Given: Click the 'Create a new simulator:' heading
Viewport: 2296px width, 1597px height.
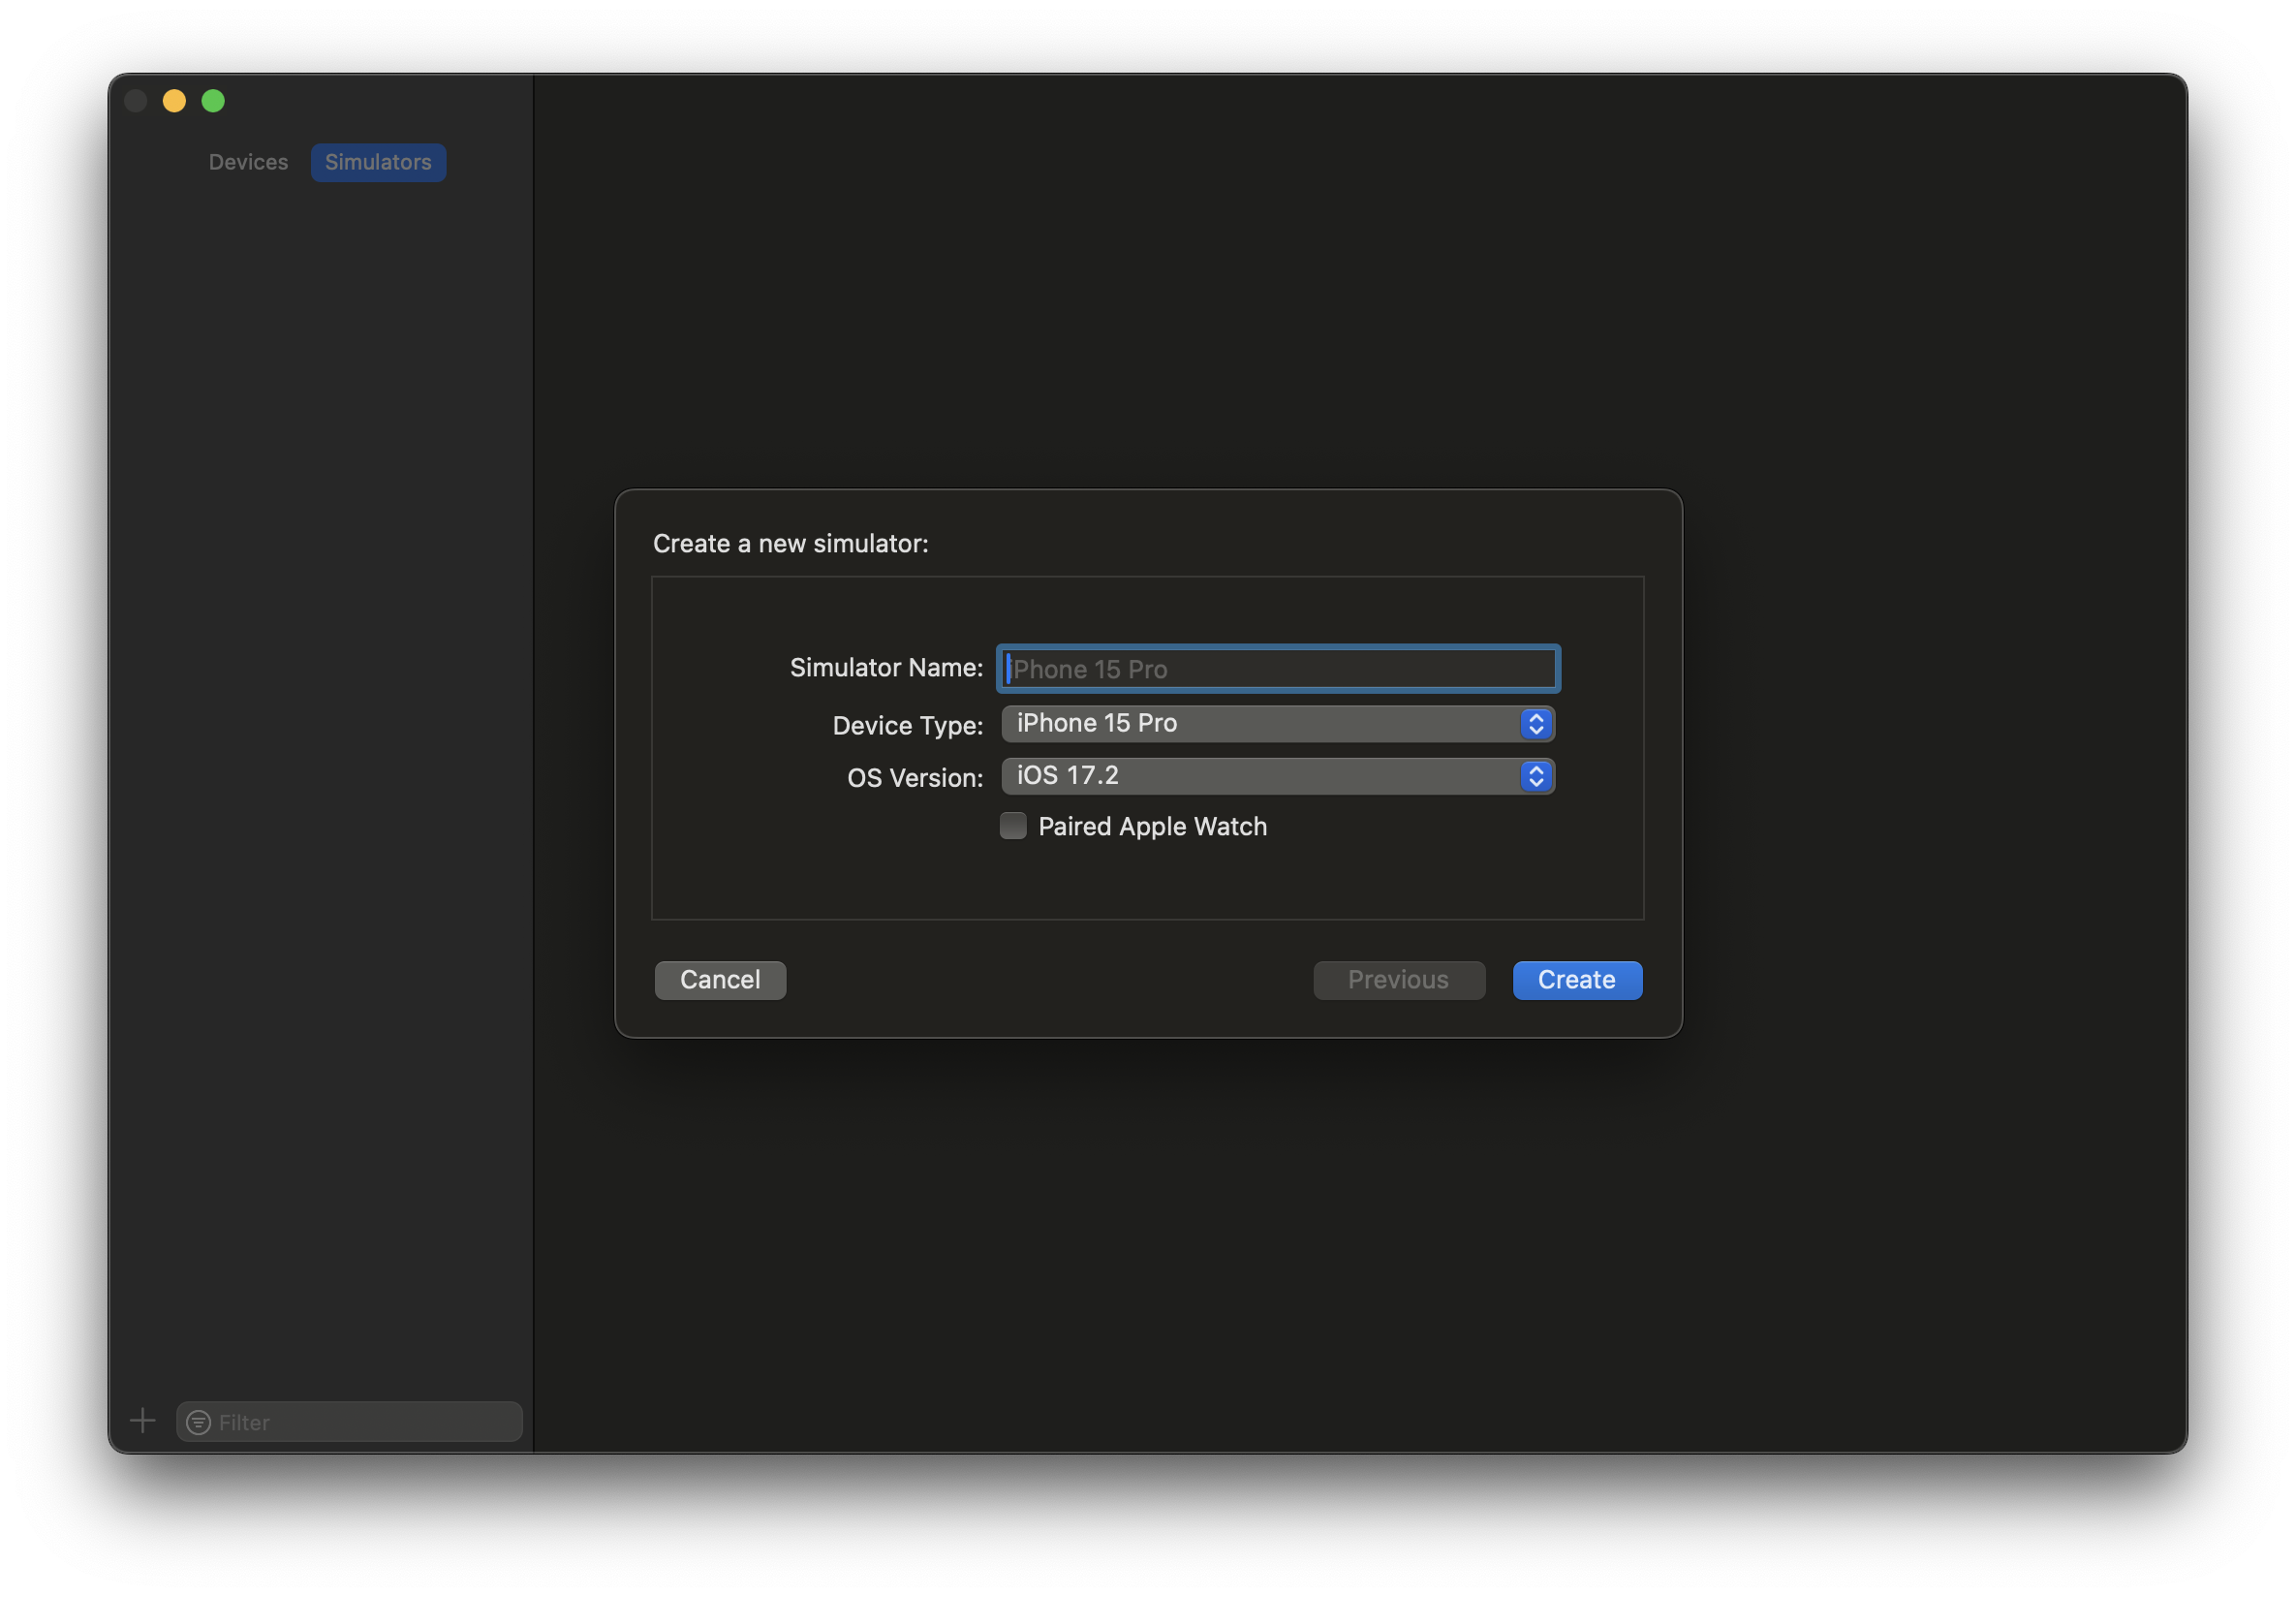Looking at the screenshot, I should [x=790, y=543].
